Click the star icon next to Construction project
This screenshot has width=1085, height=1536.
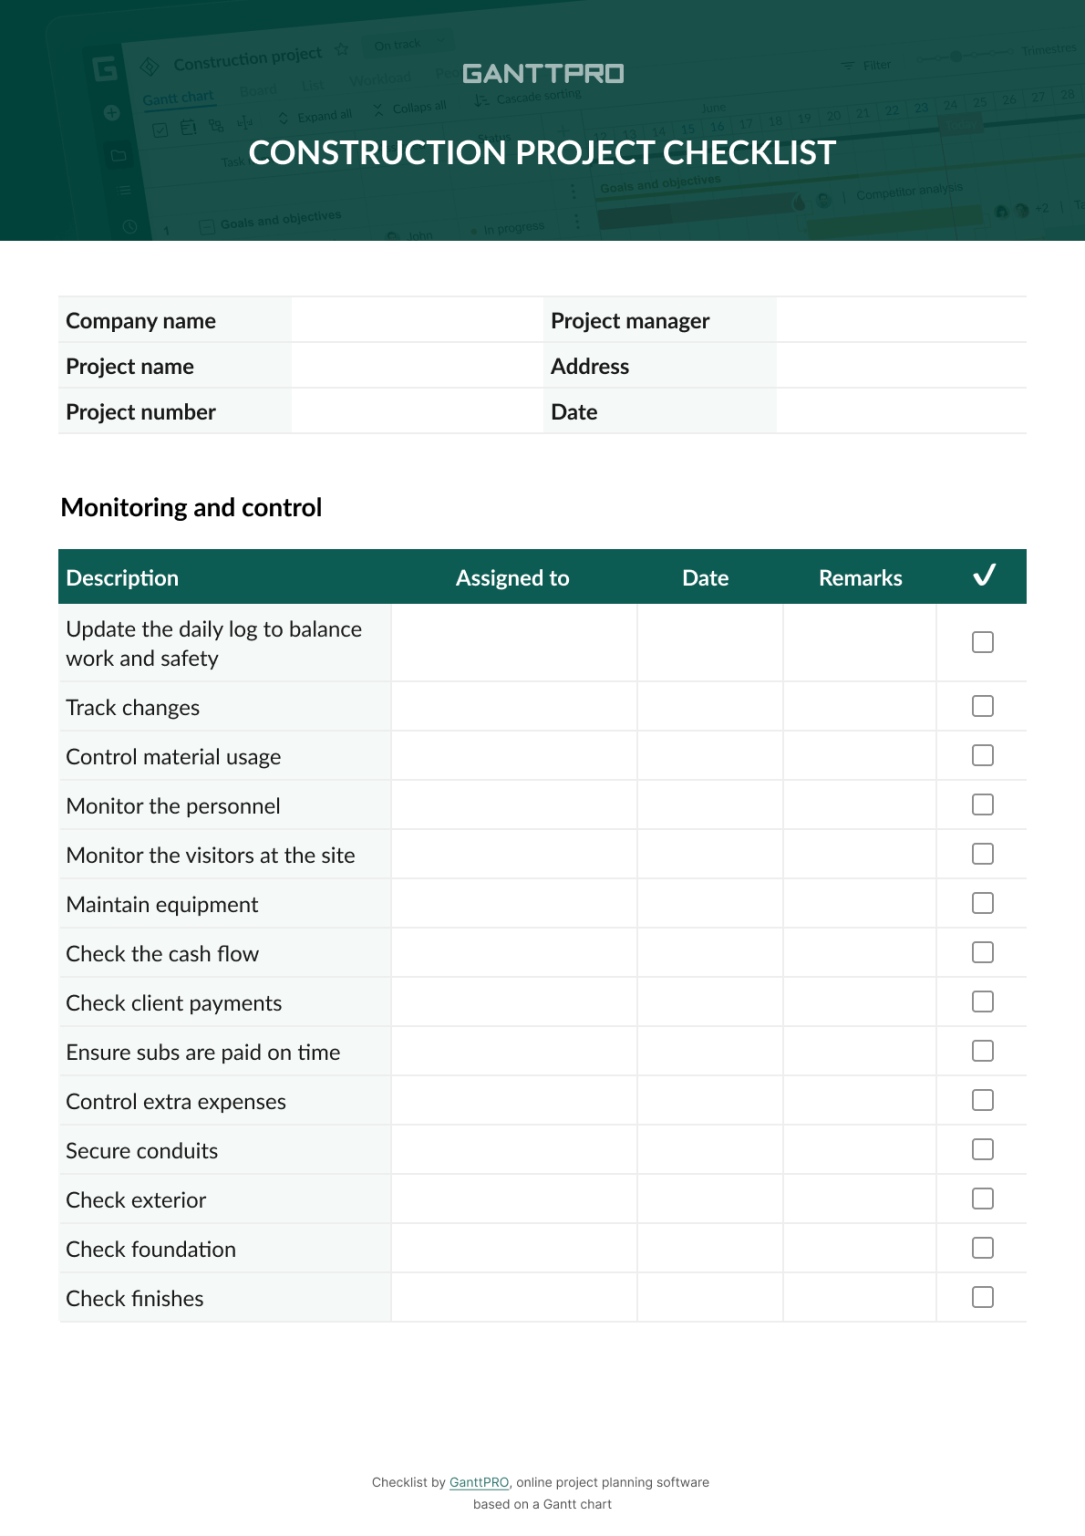click(340, 50)
